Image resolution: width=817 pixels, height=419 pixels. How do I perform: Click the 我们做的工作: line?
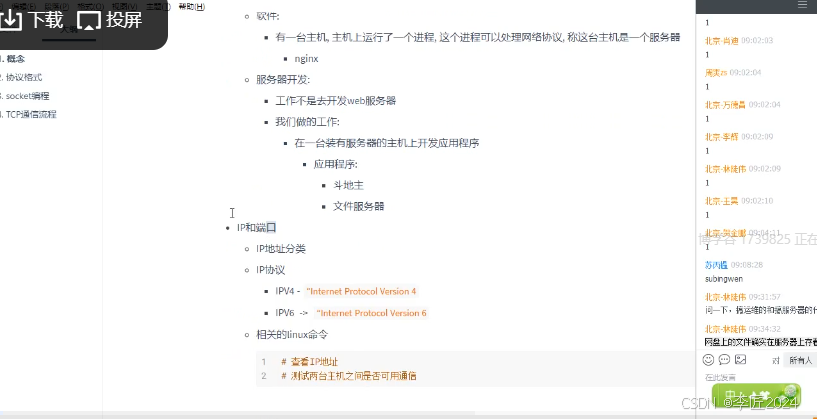pos(307,122)
